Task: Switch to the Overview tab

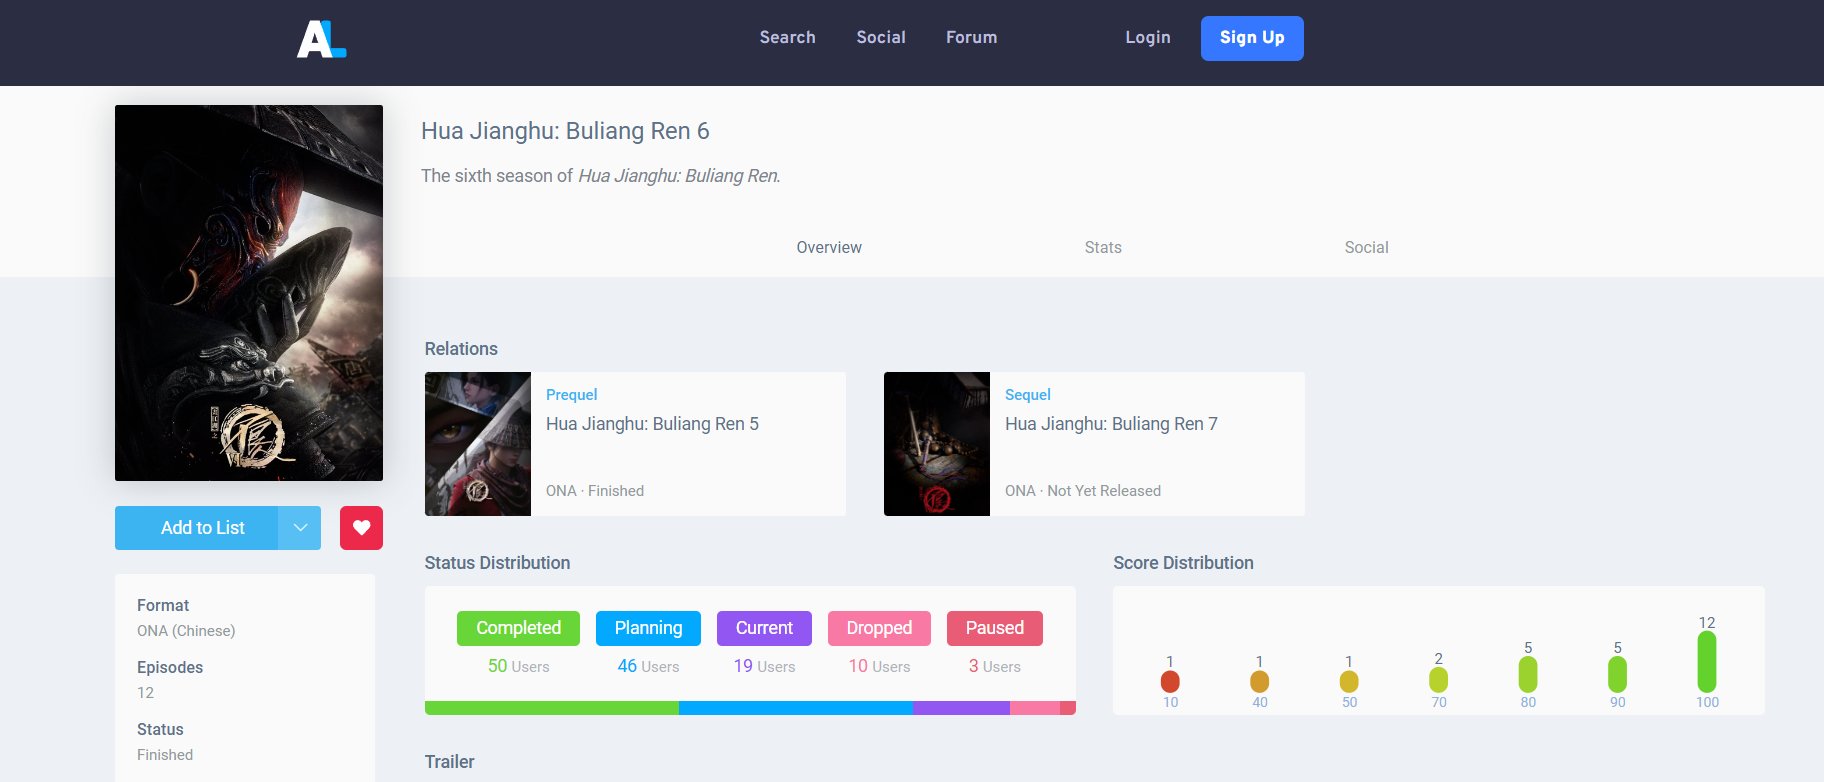Action: 829,247
